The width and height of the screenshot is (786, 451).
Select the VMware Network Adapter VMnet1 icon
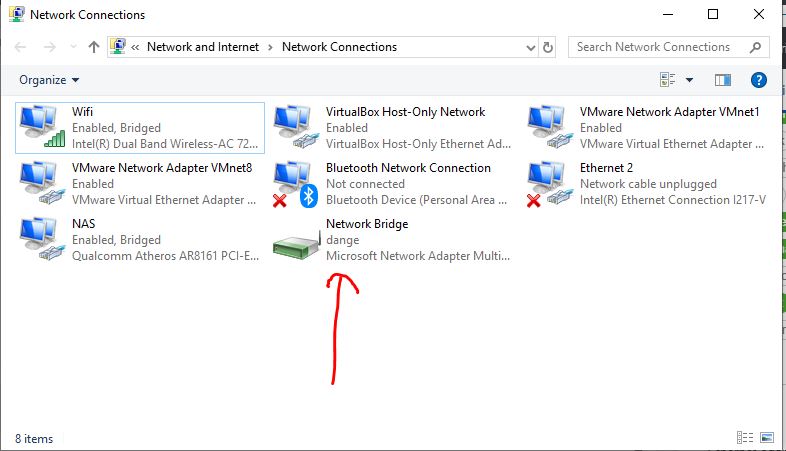pyautogui.click(x=550, y=126)
